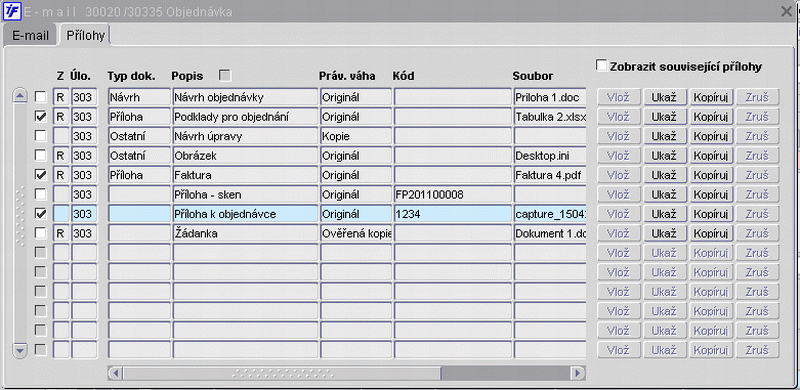Click Ukaž for Obrázek row

tap(664, 155)
